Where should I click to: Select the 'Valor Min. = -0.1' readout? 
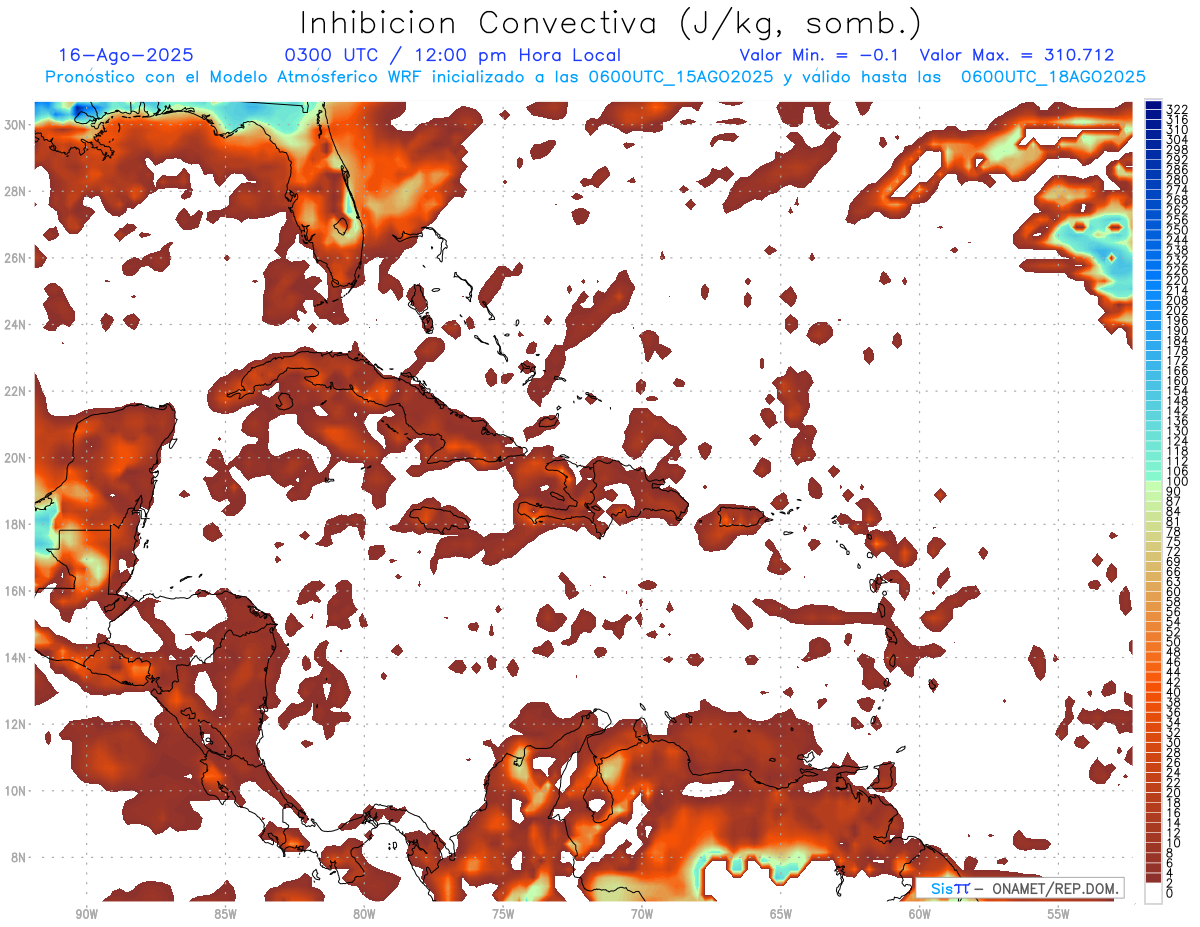pos(820,56)
